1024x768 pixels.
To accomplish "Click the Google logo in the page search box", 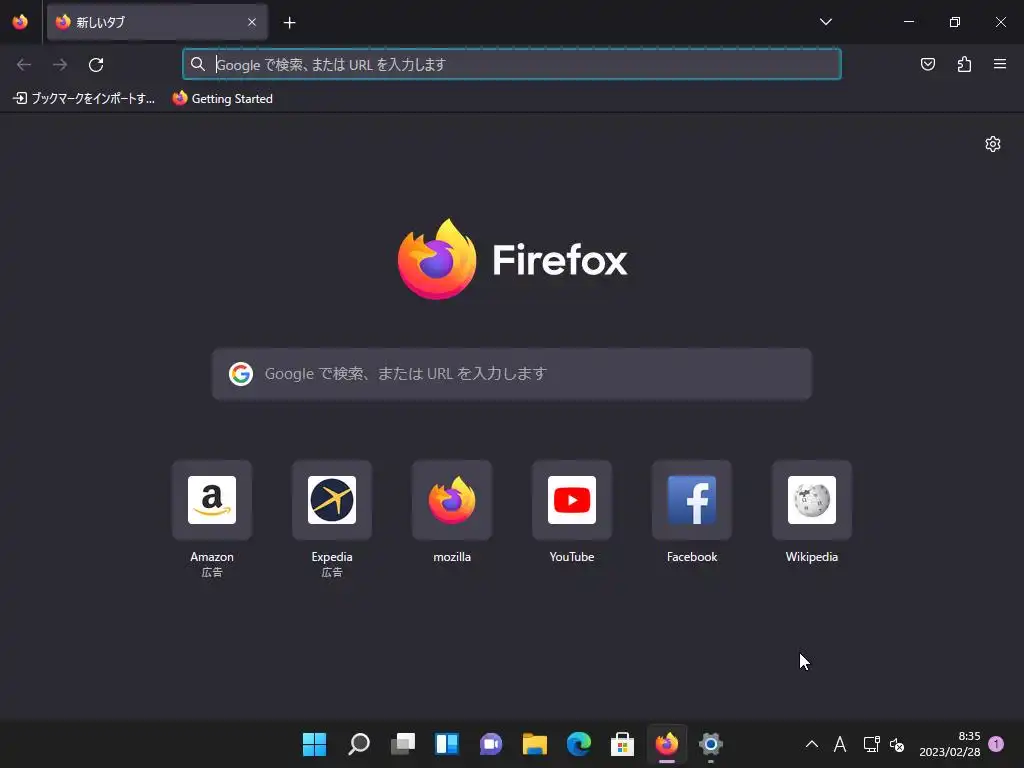I will tap(241, 374).
